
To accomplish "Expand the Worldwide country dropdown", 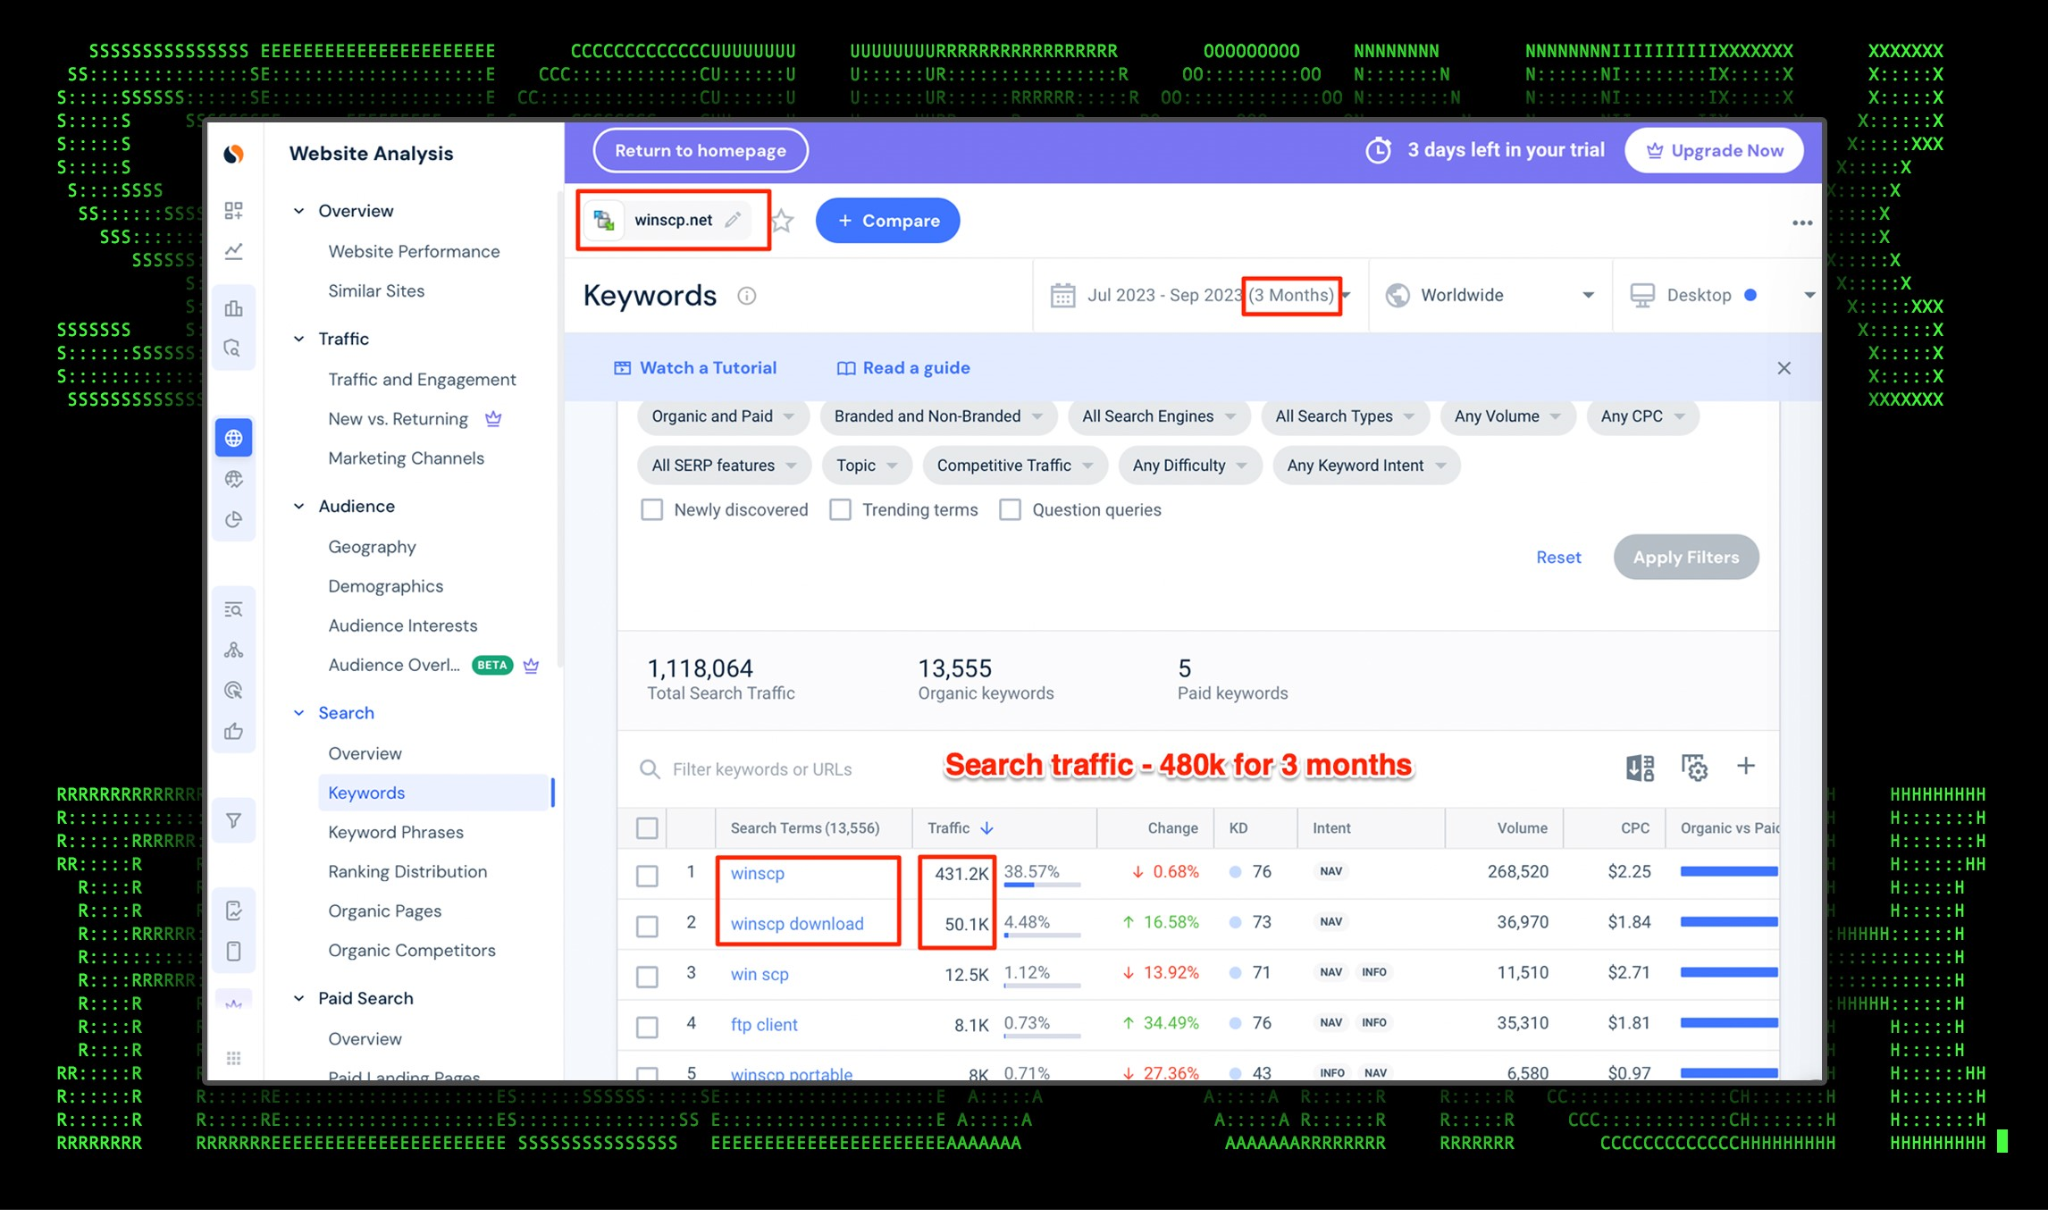I will pos(1489,295).
